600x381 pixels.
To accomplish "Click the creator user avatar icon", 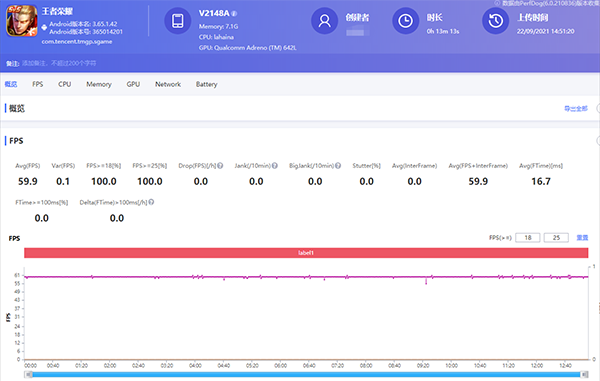I will point(324,21).
